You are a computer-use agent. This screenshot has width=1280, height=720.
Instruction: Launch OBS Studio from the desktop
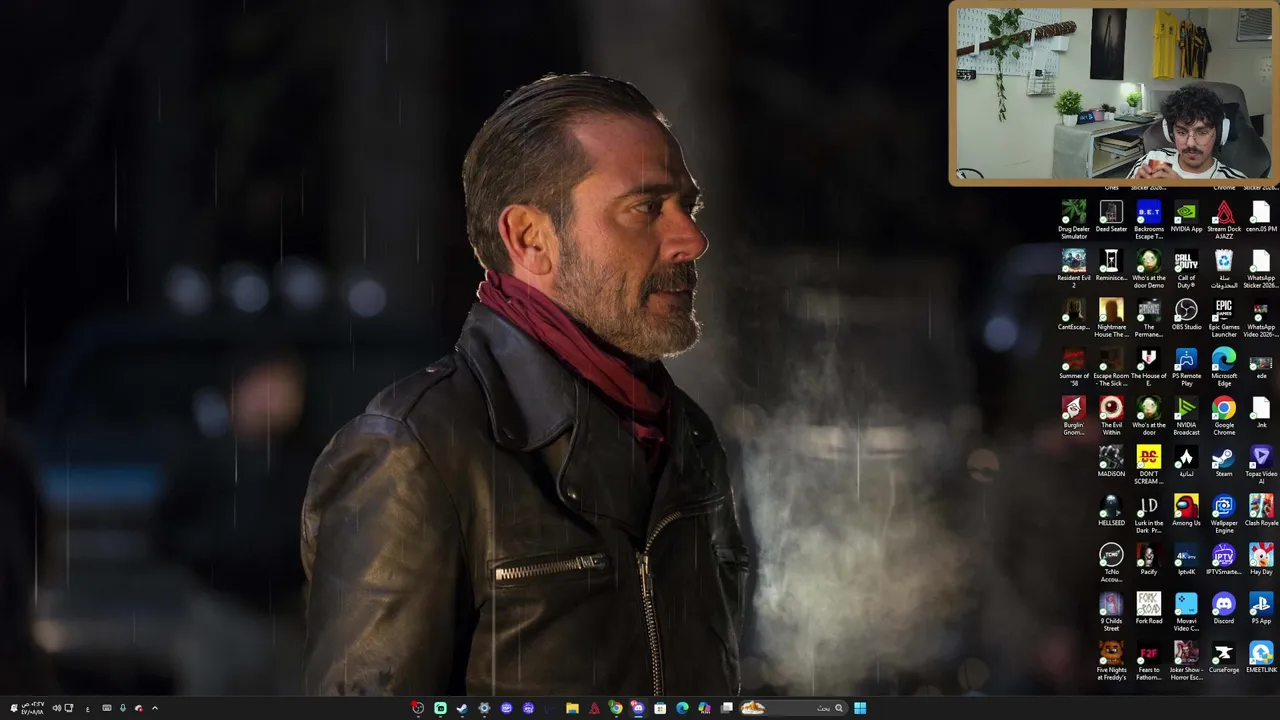coord(1186,314)
